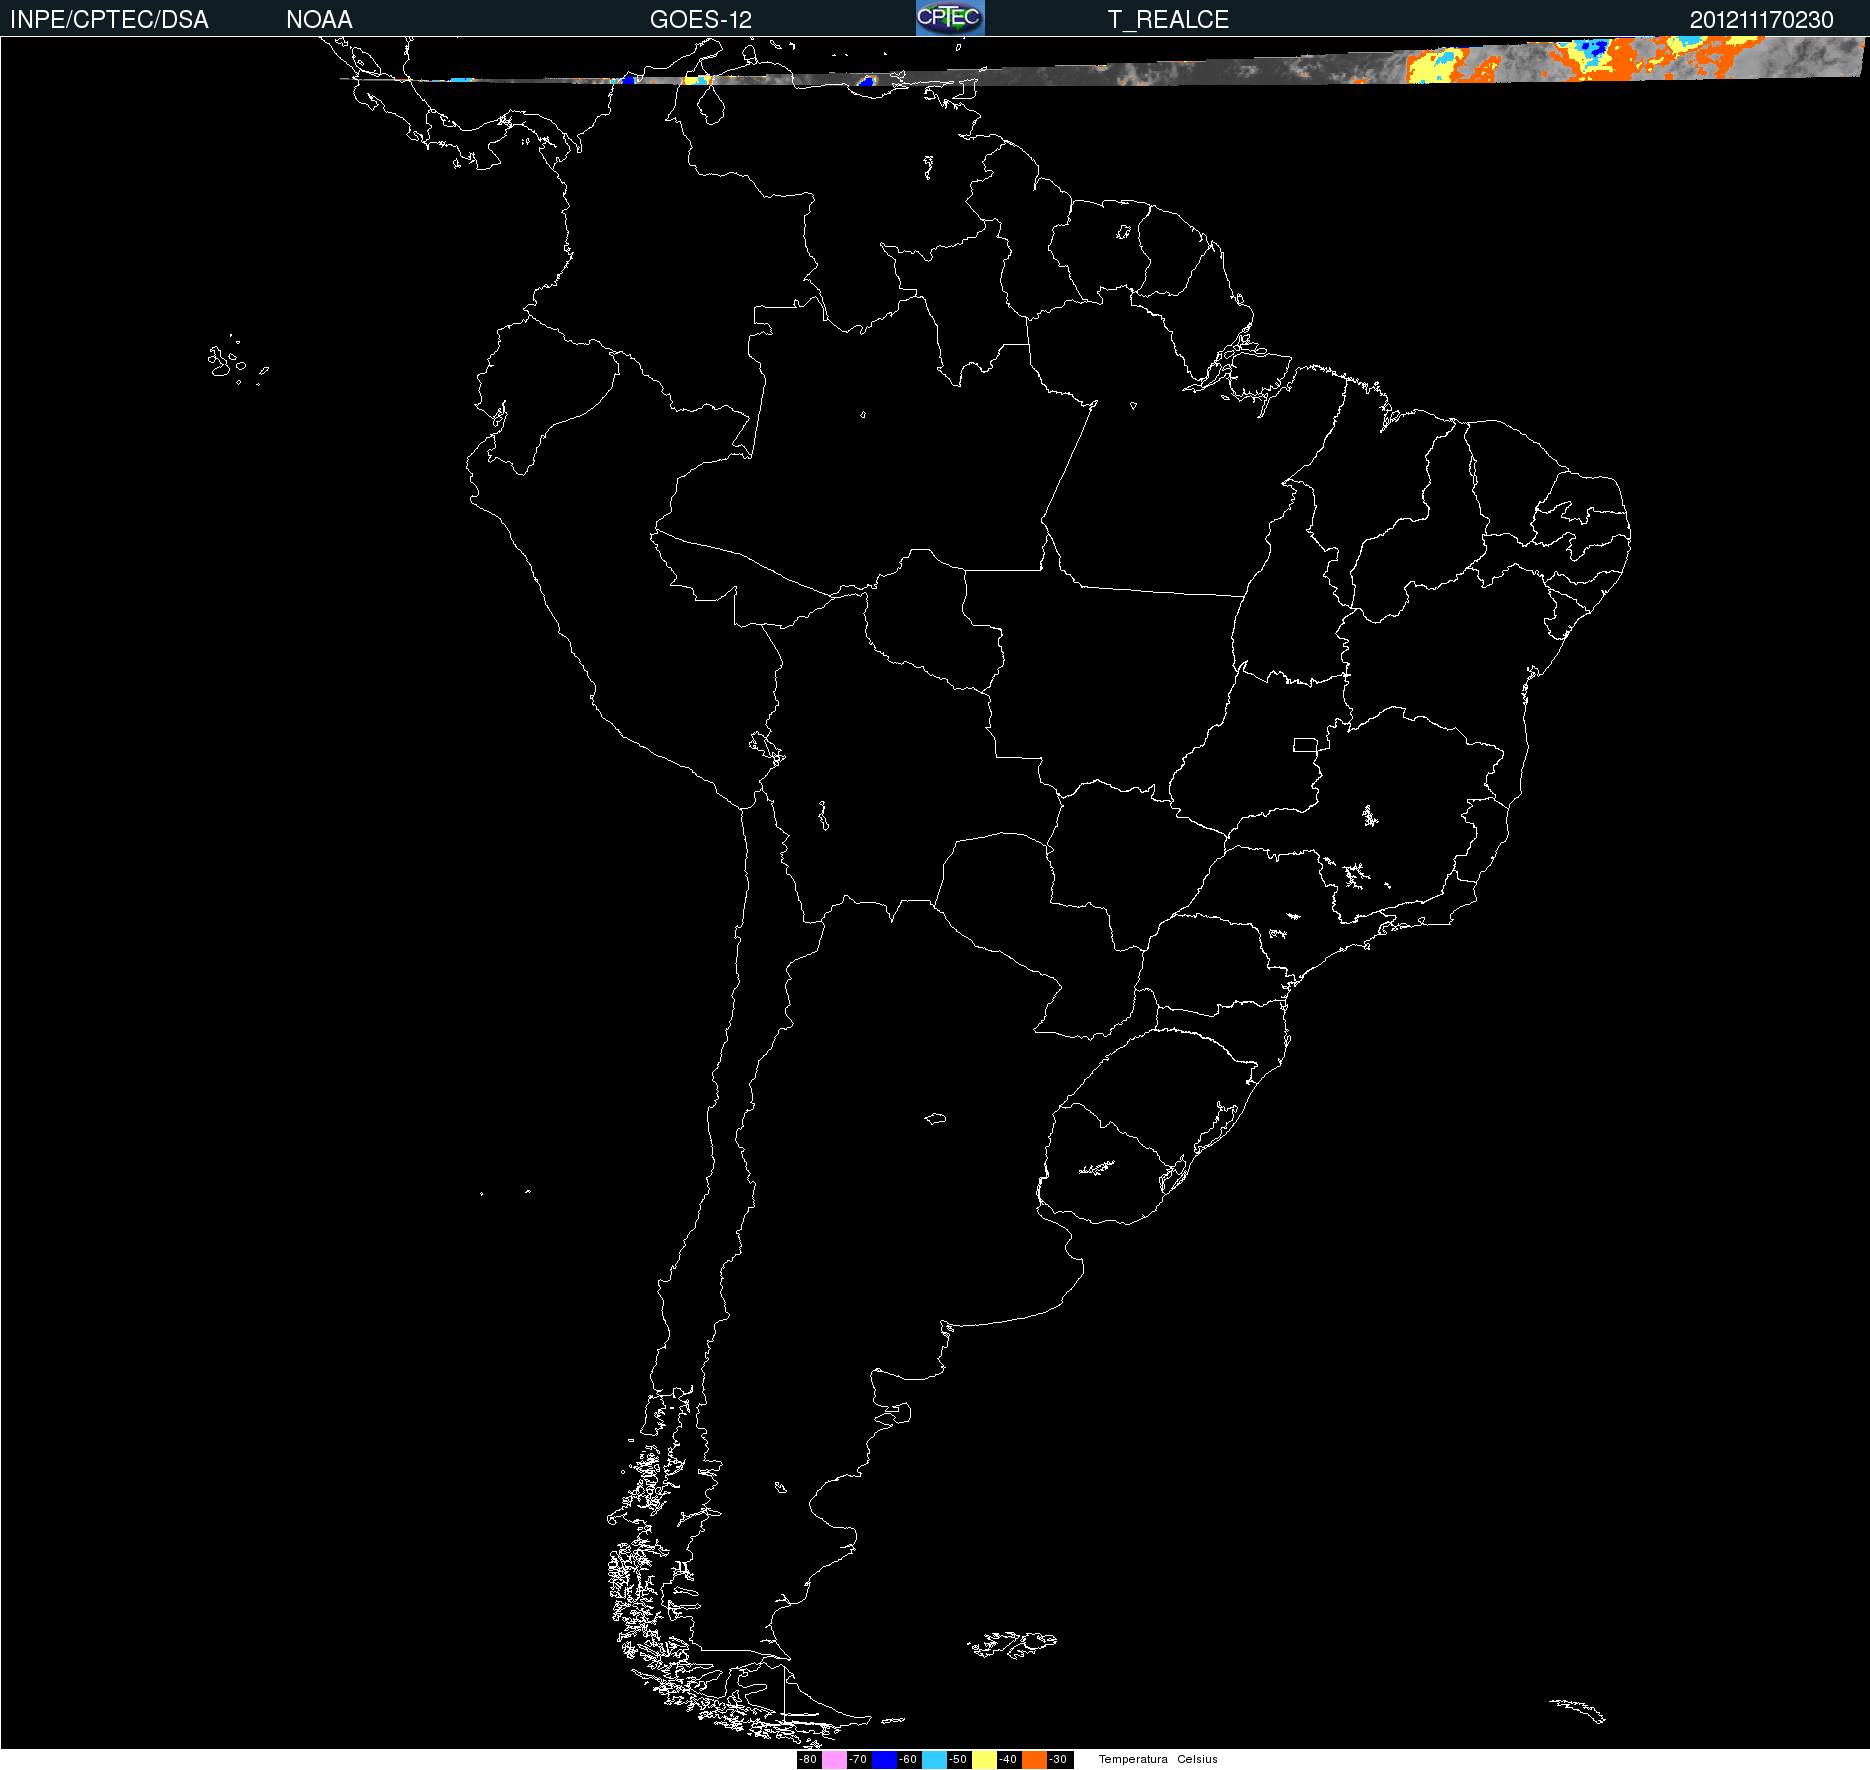
Task: Click the -70 legend value
Action: point(858,1759)
